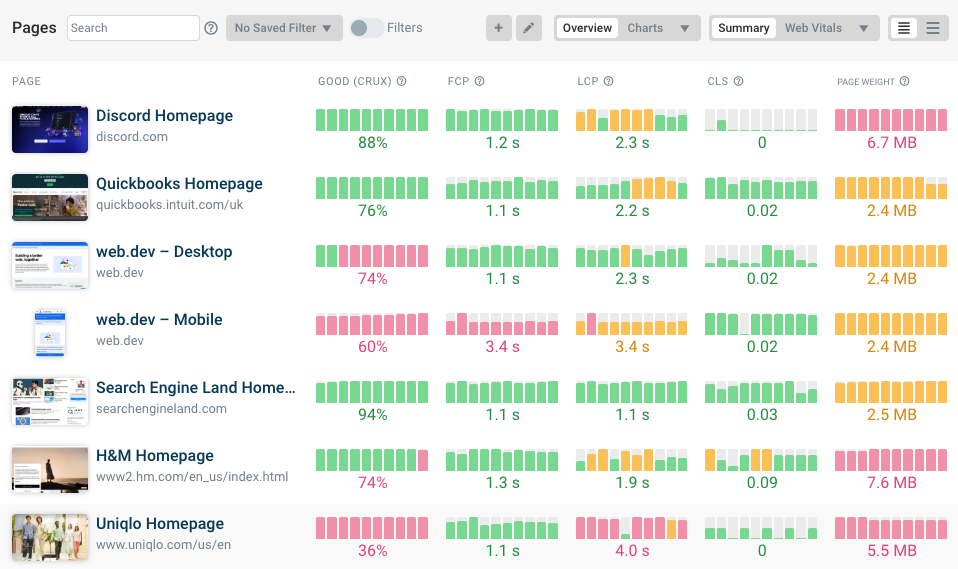The image size is (958, 569).
Task: Click the GOOD (CRUX) column header text
Action: coord(354,81)
